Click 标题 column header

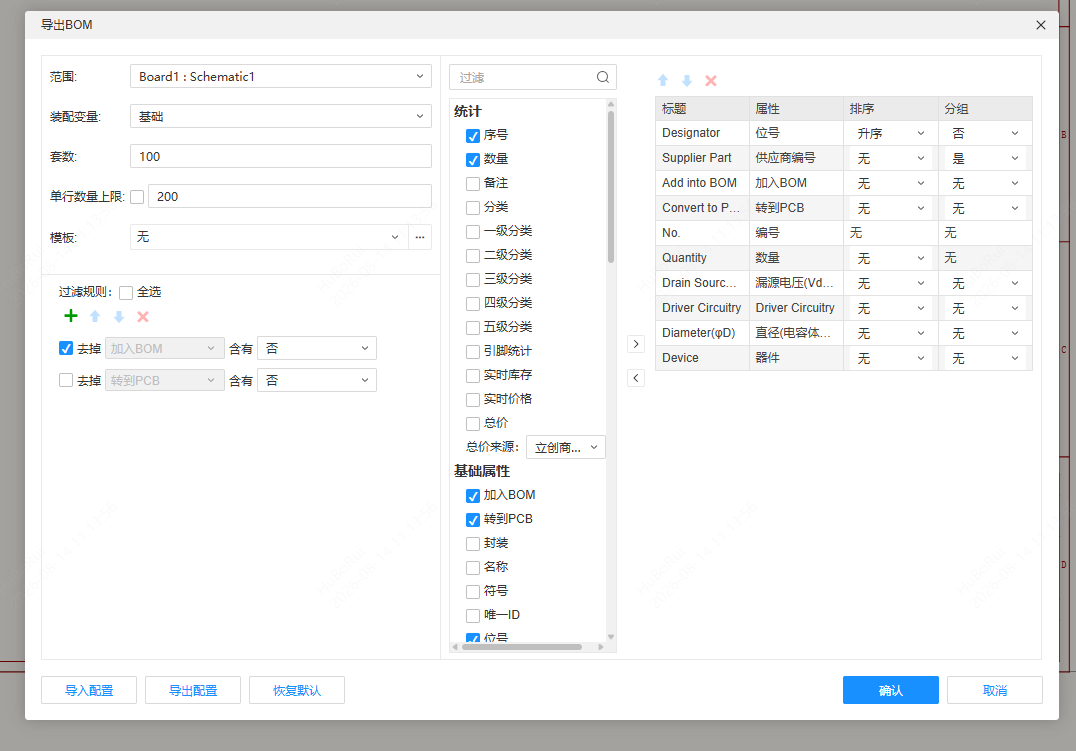tap(702, 108)
